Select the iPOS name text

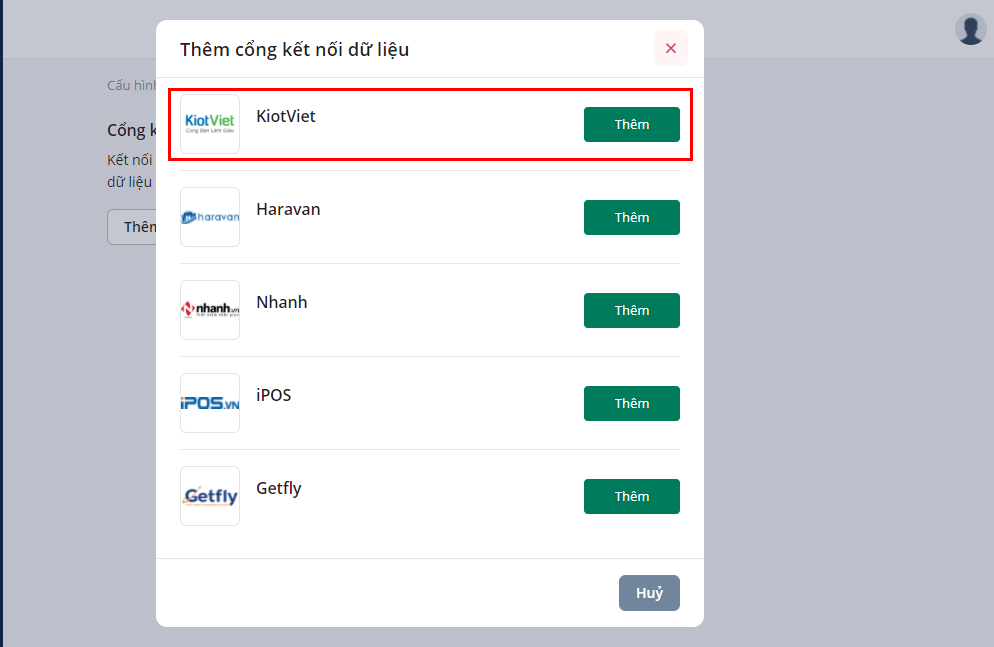click(x=274, y=395)
